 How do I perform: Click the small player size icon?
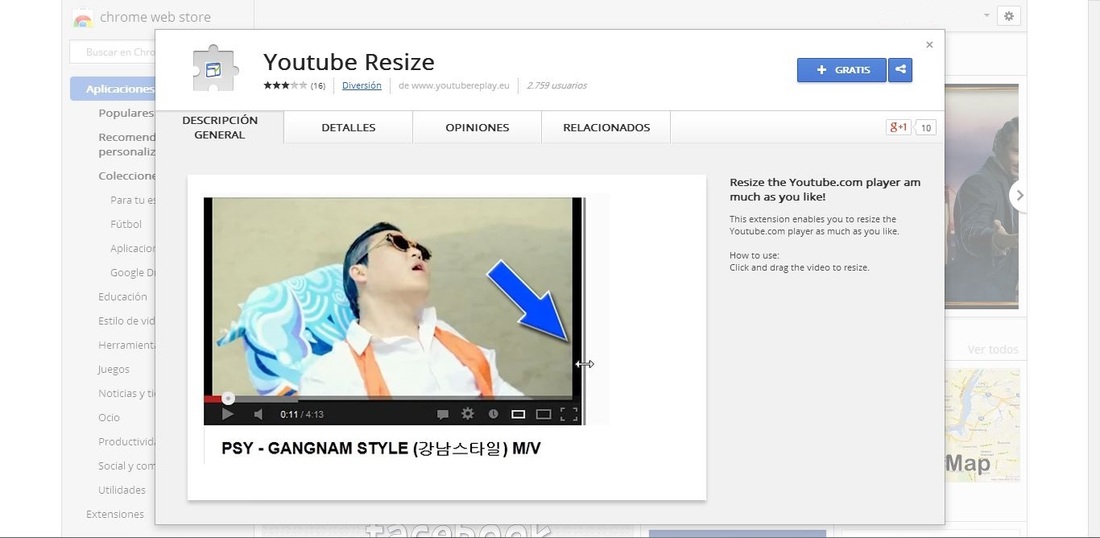click(518, 415)
